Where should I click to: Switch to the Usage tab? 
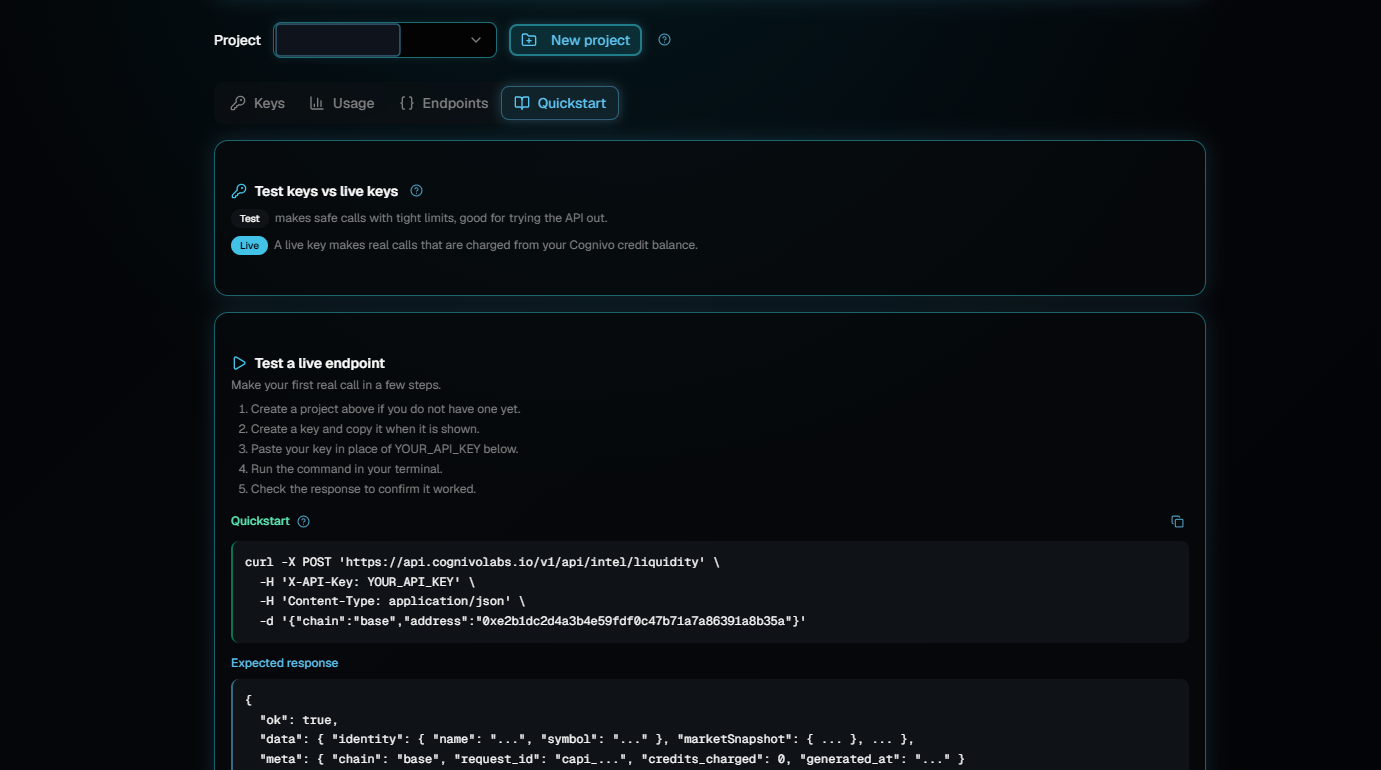(342, 103)
